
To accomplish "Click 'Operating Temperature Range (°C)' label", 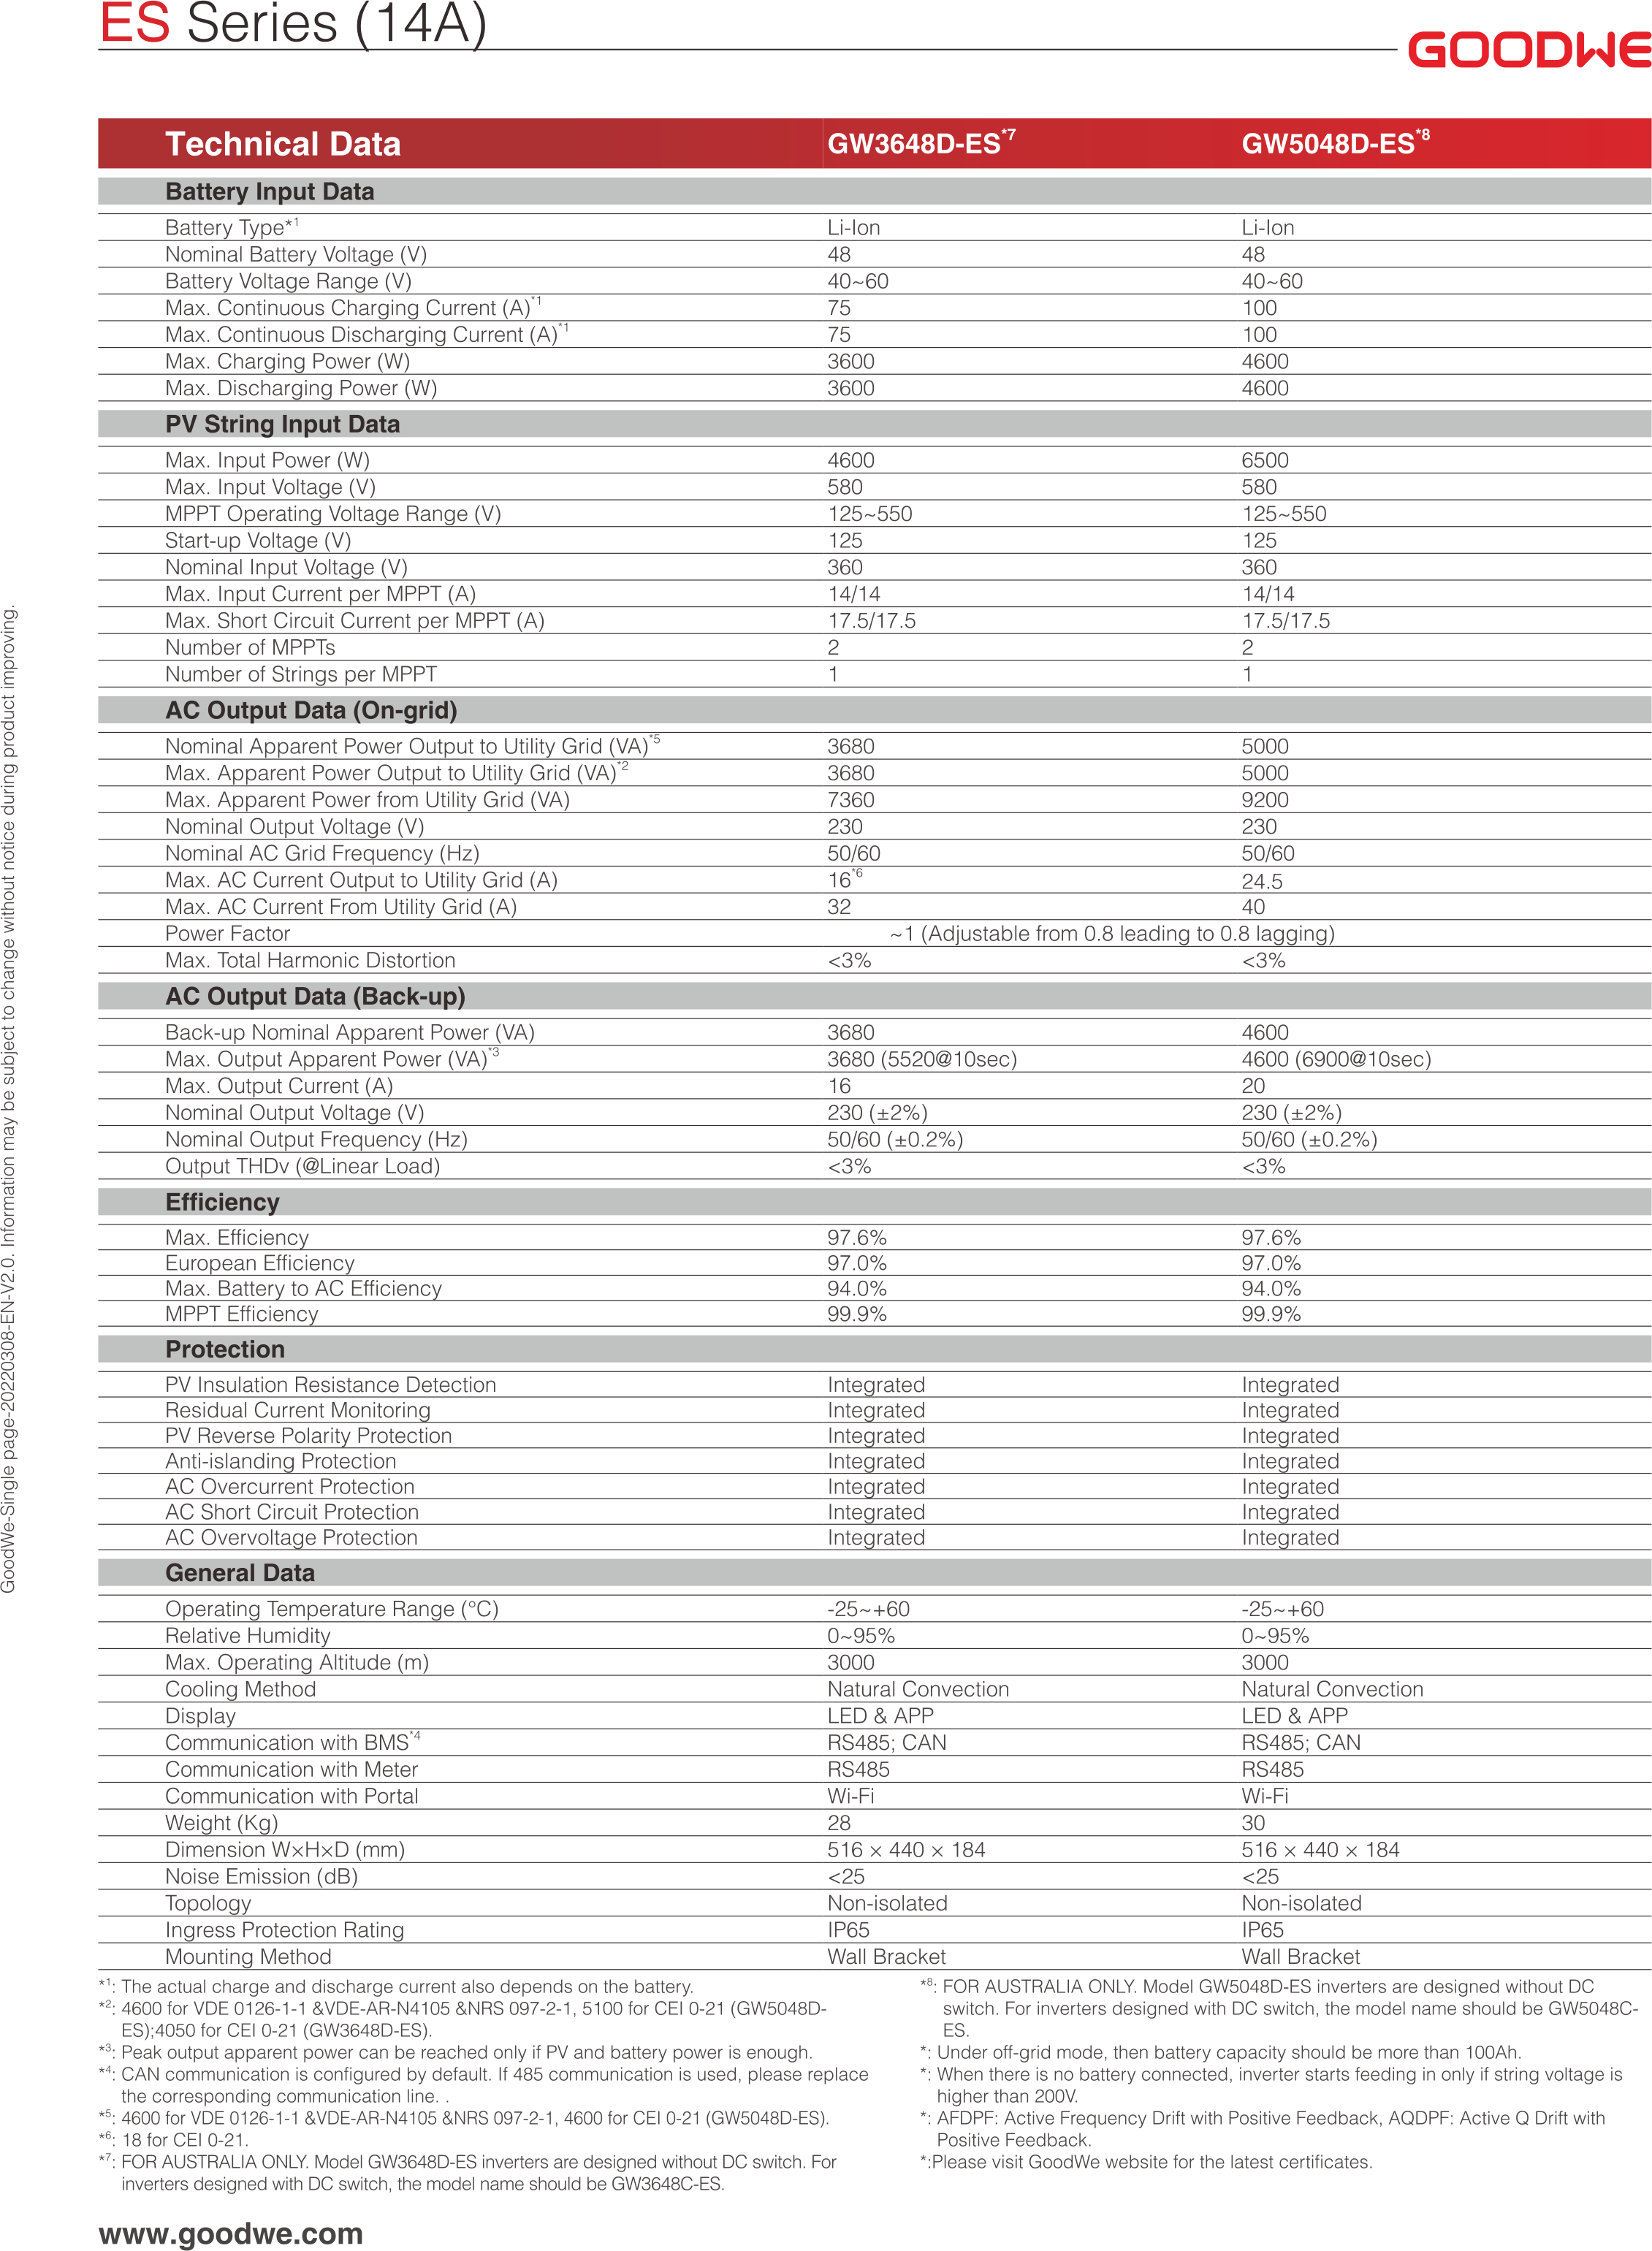I will pyautogui.click(x=331, y=1609).
